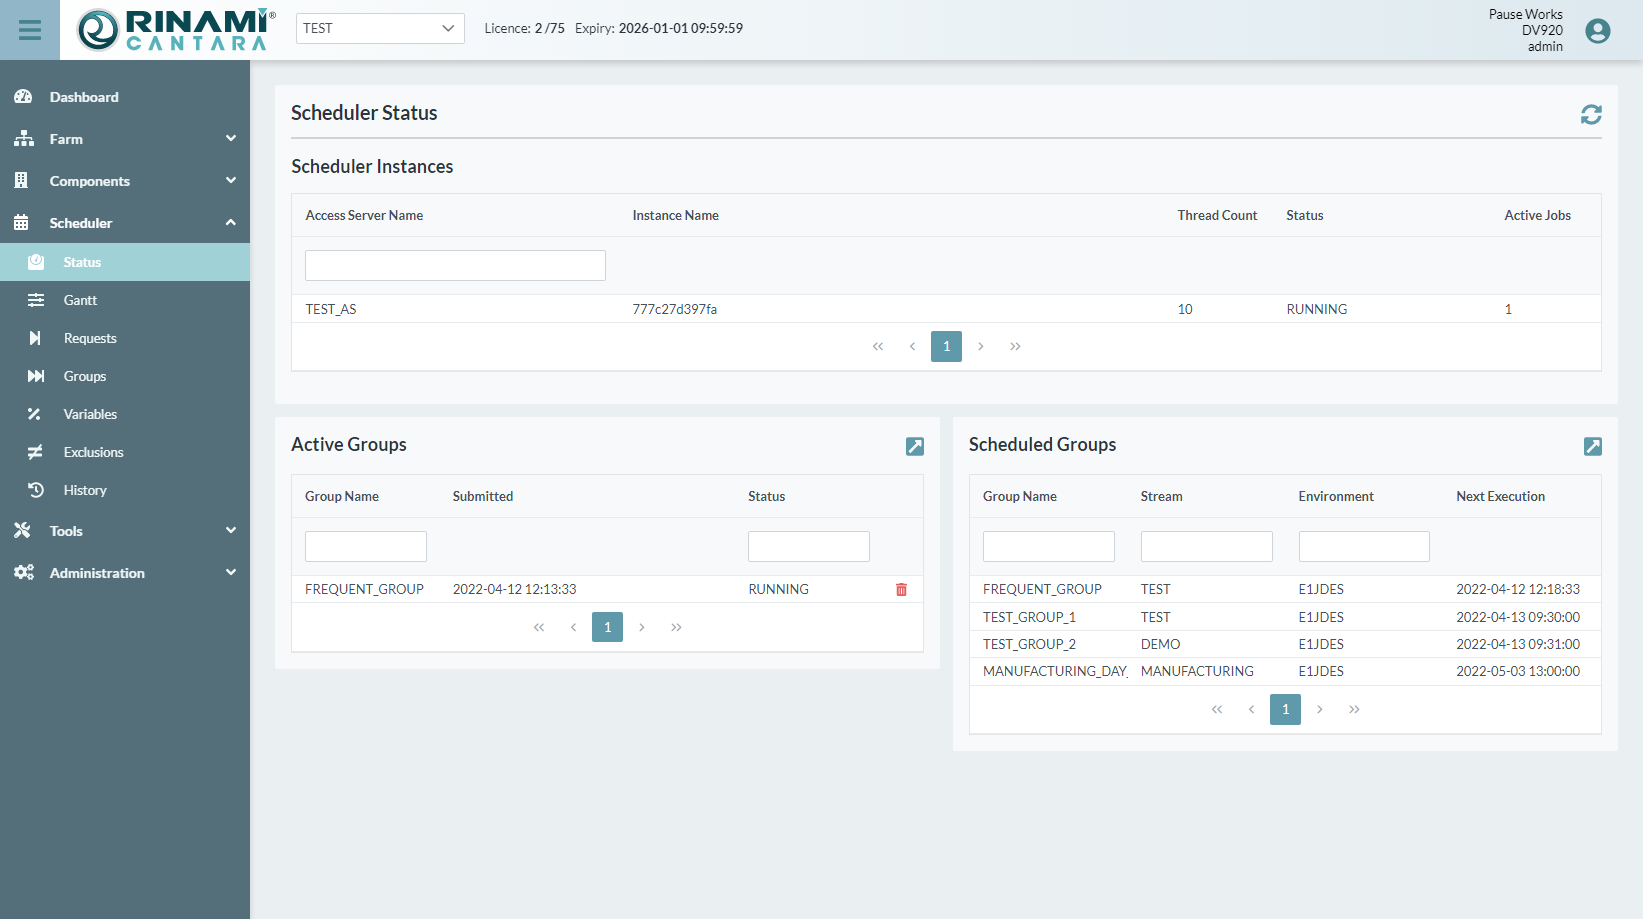Open Active Groups in expanded view
1643x919 pixels.
click(x=914, y=447)
